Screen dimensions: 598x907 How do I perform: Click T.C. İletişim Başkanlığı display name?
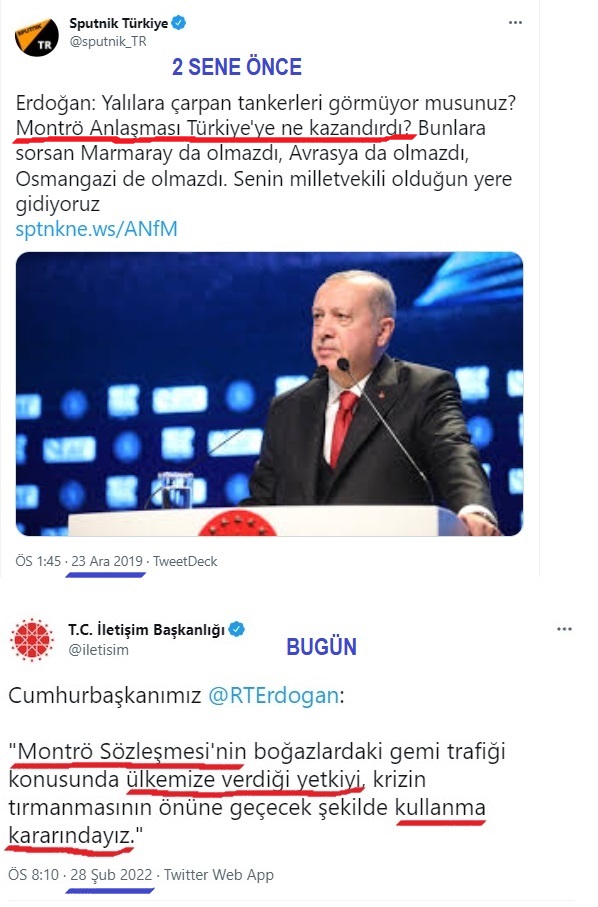[x=146, y=629]
